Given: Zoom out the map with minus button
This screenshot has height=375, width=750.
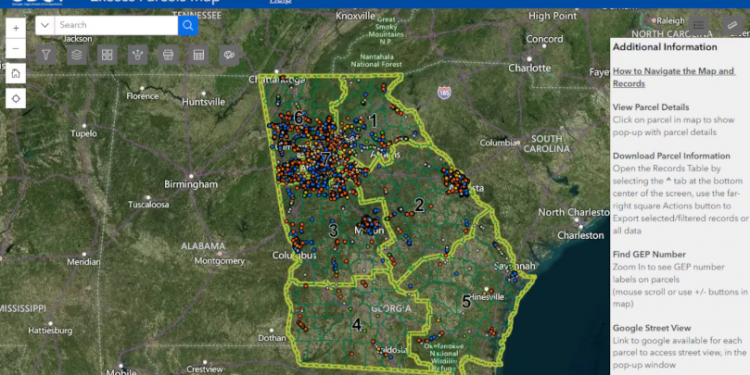Looking at the screenshot, I should (x=16, y=49).
